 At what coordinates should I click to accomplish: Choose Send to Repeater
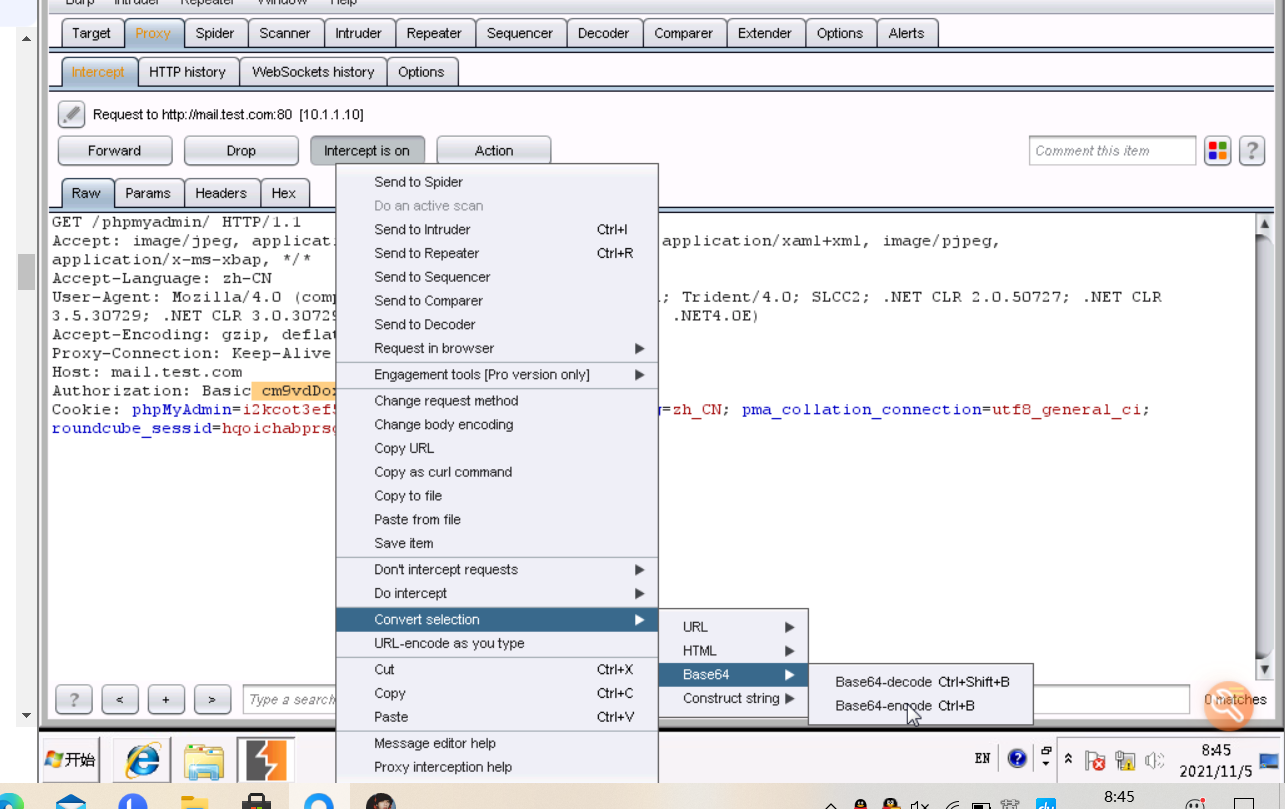497,253
